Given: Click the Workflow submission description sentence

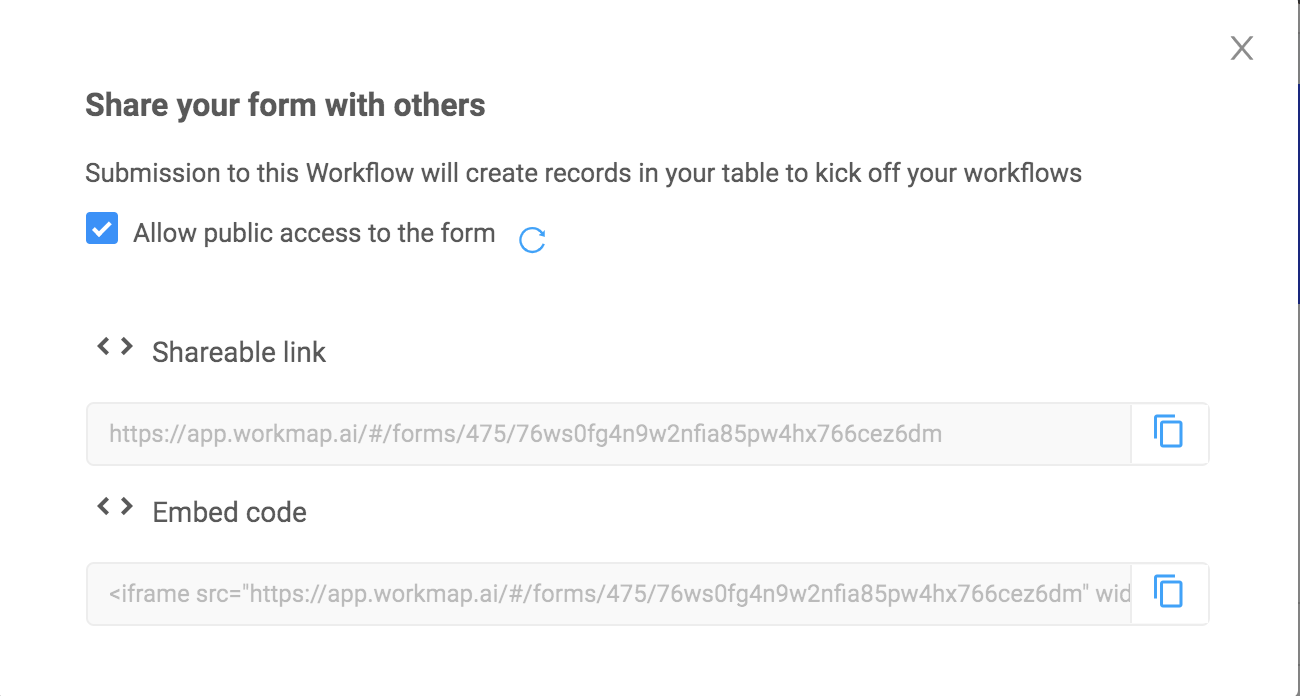Looking at the screenshot, I should (x=583, y=173).
